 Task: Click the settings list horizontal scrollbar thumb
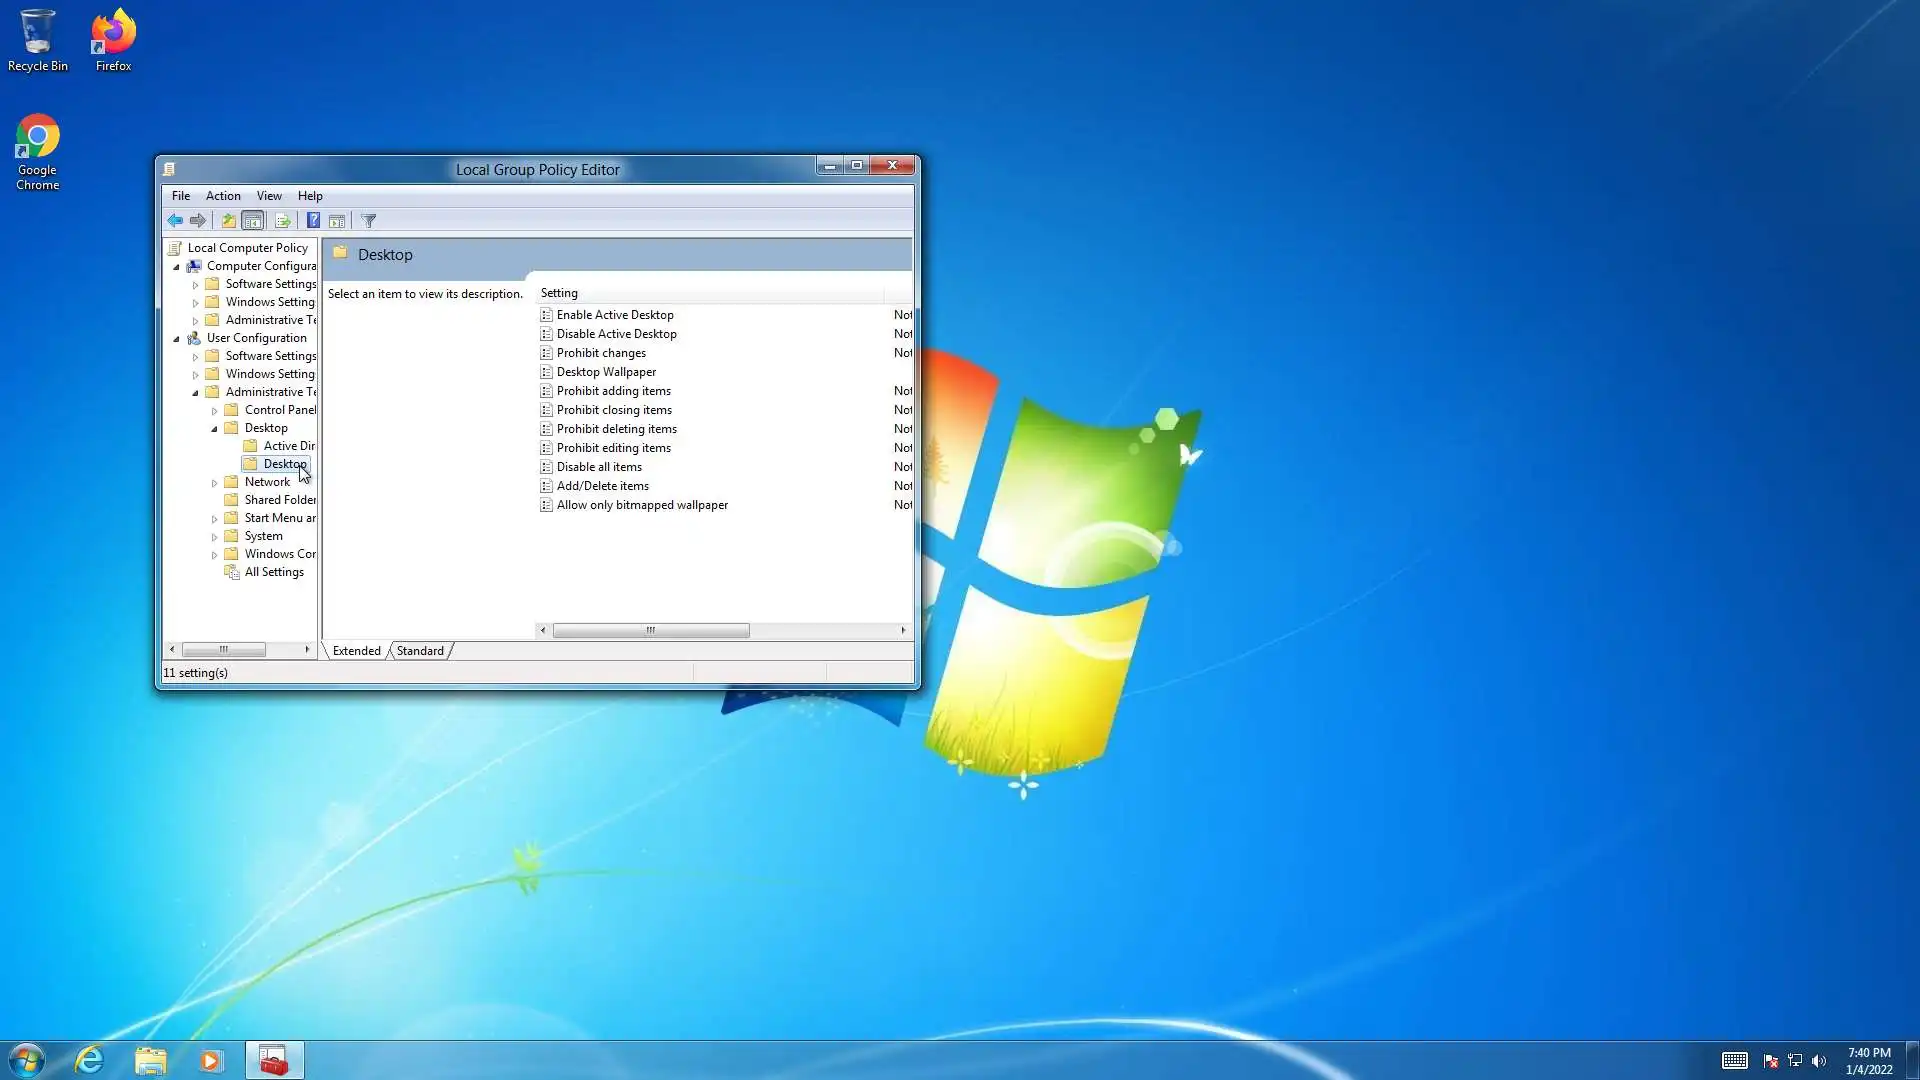point(650,631)
